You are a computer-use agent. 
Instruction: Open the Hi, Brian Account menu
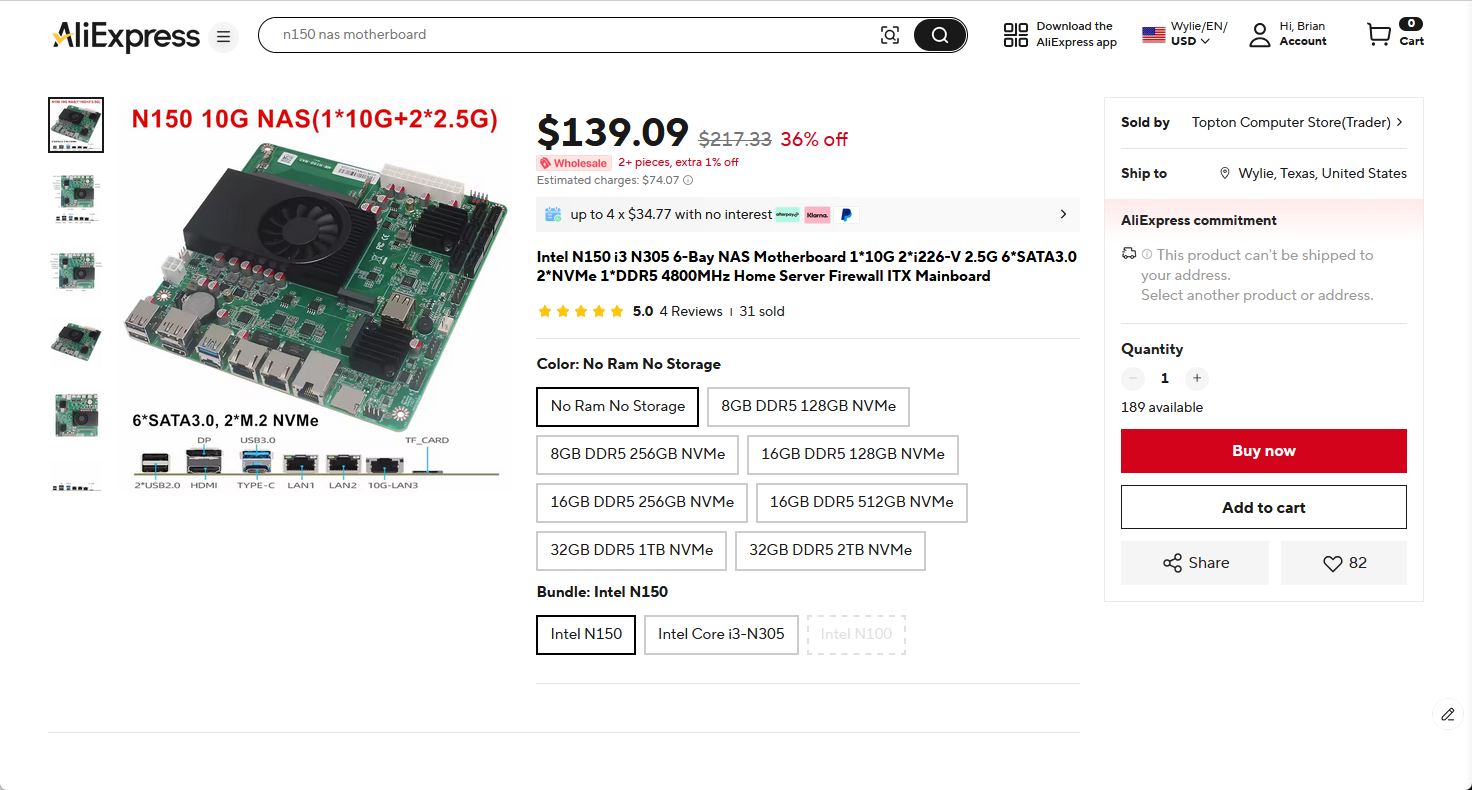(x=1289, y=34)
